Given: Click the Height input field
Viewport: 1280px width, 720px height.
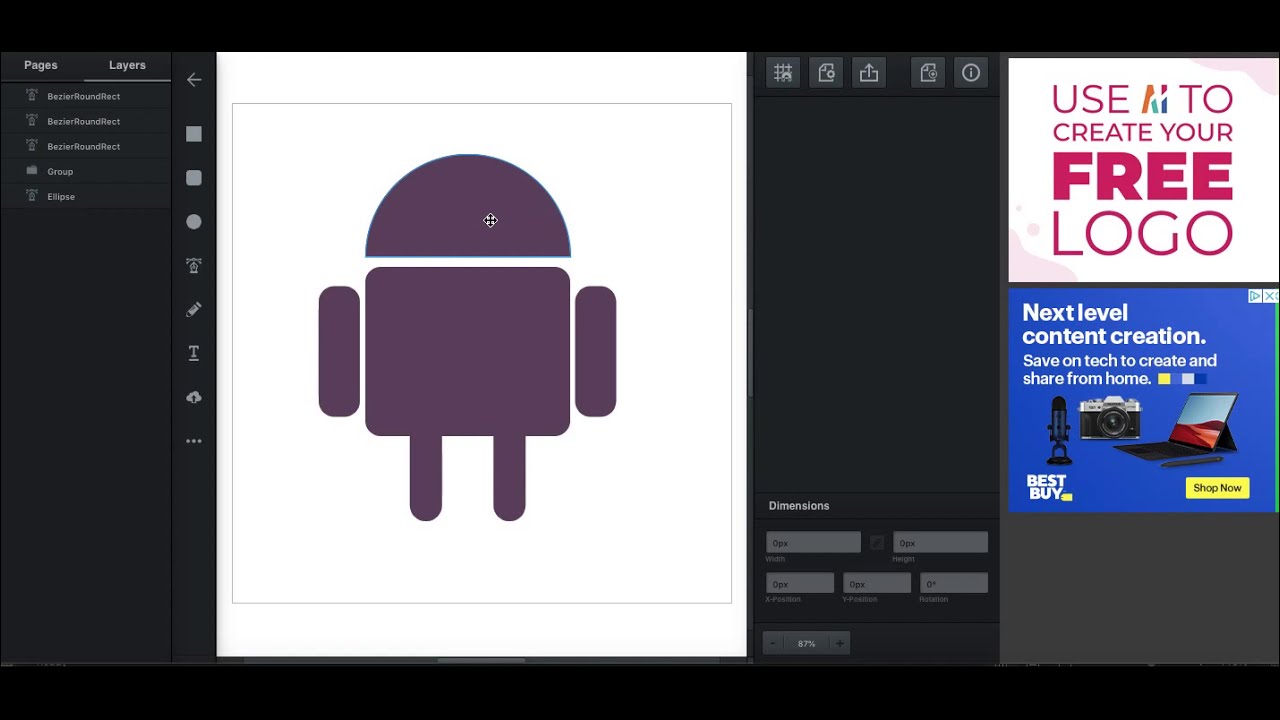Looking at the screenshot, I should (940, 543).
